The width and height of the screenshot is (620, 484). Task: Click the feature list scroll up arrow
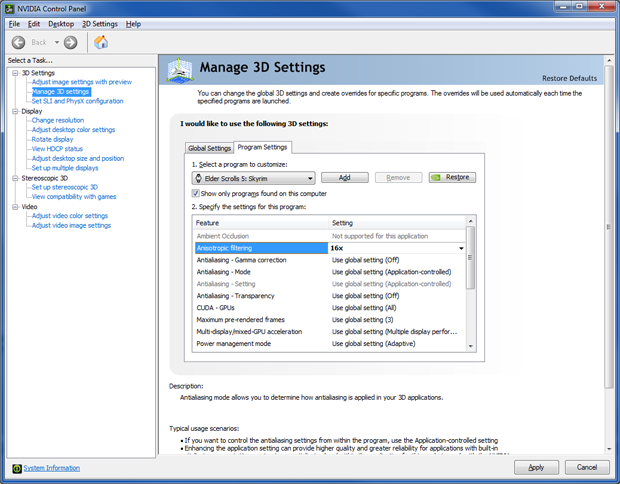pyautogui.click(x=471, y=221)
